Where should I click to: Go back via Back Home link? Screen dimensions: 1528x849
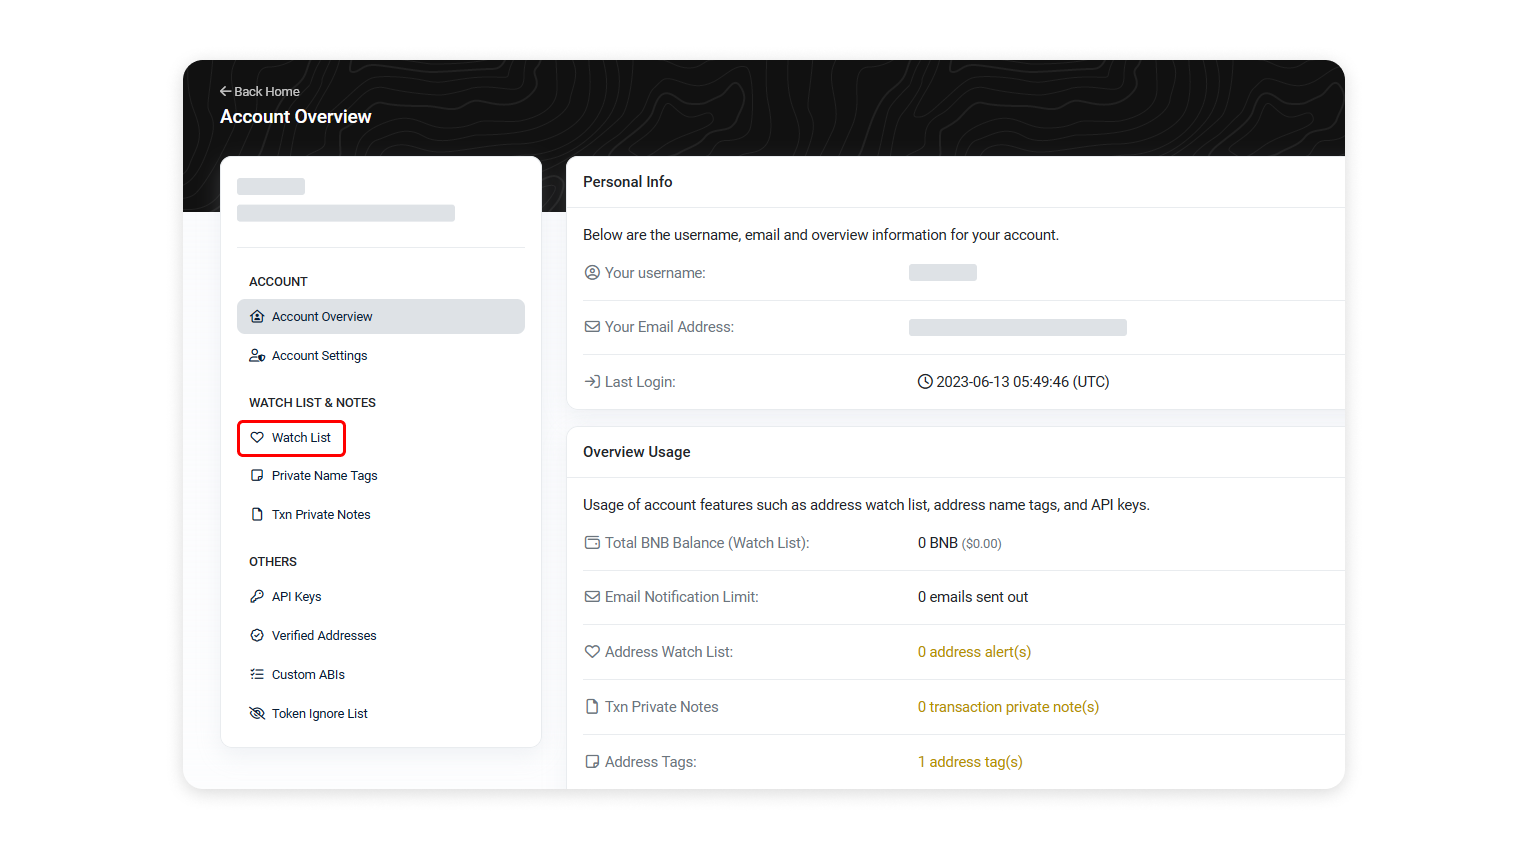point(260,91)
